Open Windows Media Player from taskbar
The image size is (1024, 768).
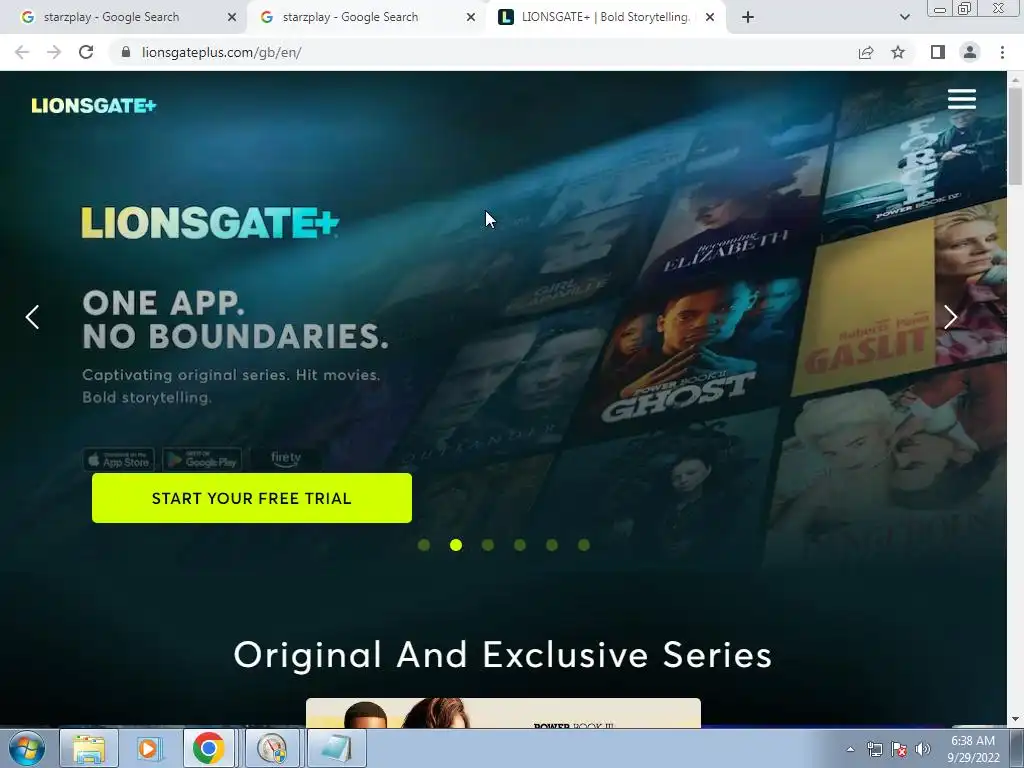point(149,748)
